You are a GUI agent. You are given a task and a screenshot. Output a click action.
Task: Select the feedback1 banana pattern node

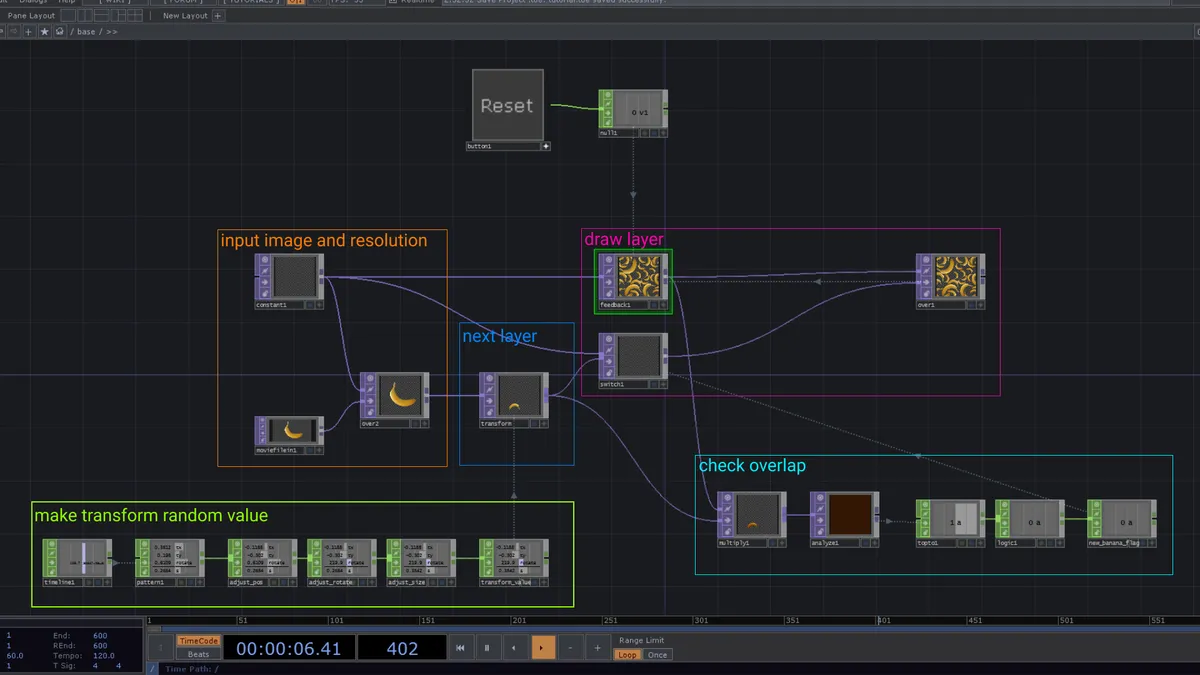point(639,276)
